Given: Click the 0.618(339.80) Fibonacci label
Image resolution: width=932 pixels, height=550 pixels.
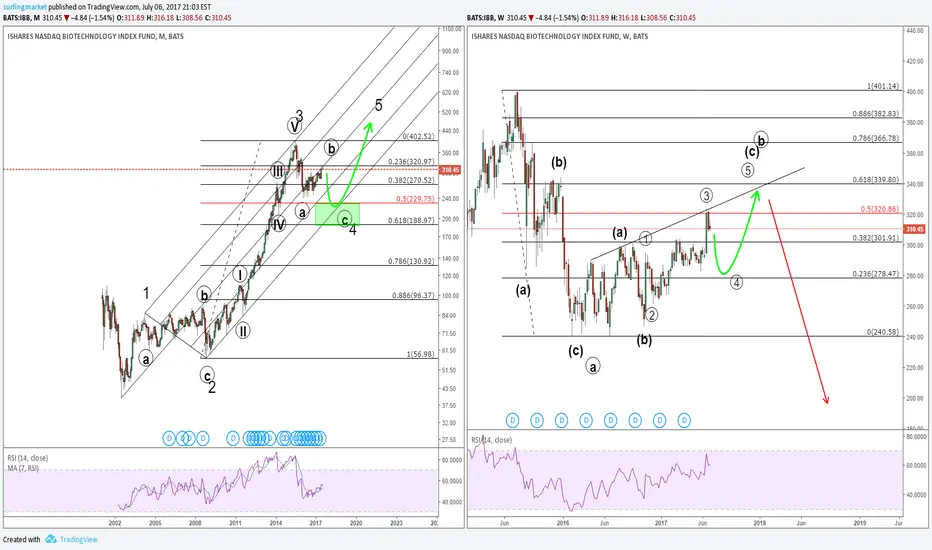Looking at the screenshot, I should point(876,180).
